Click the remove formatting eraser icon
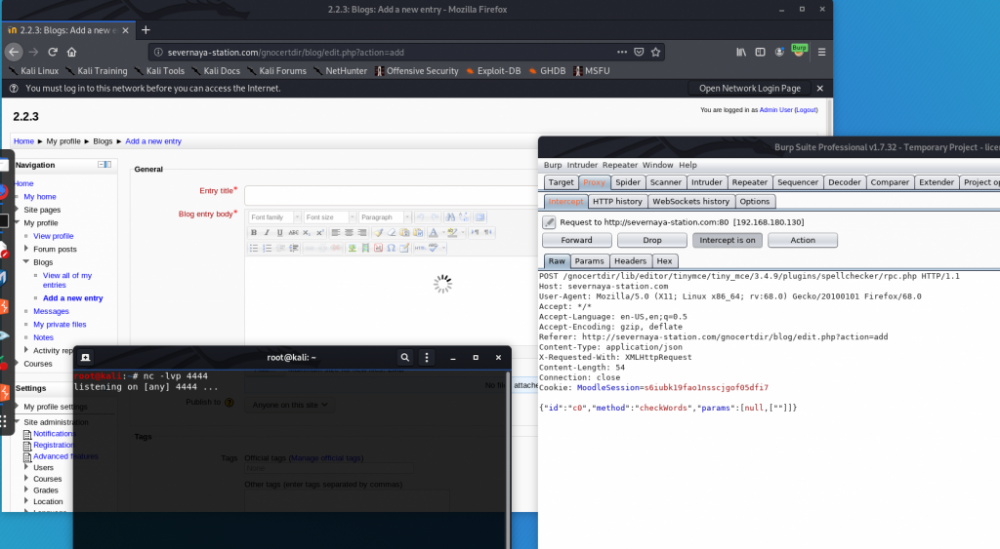Image resolution: width=1000 pixels, height=549 pixels. [x=392, y=233]
